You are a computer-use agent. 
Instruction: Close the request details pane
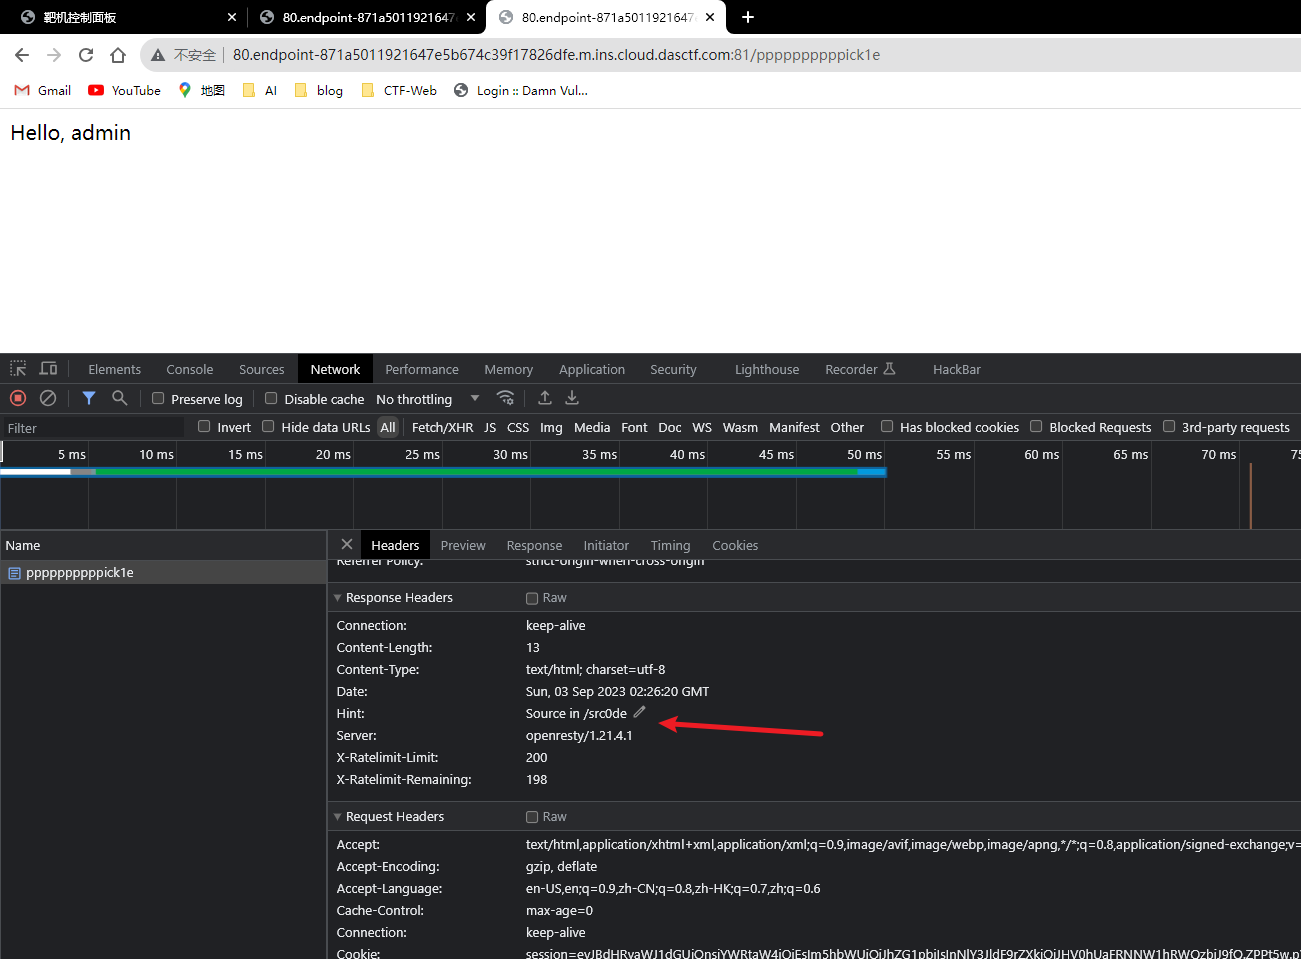pos(347,544)
